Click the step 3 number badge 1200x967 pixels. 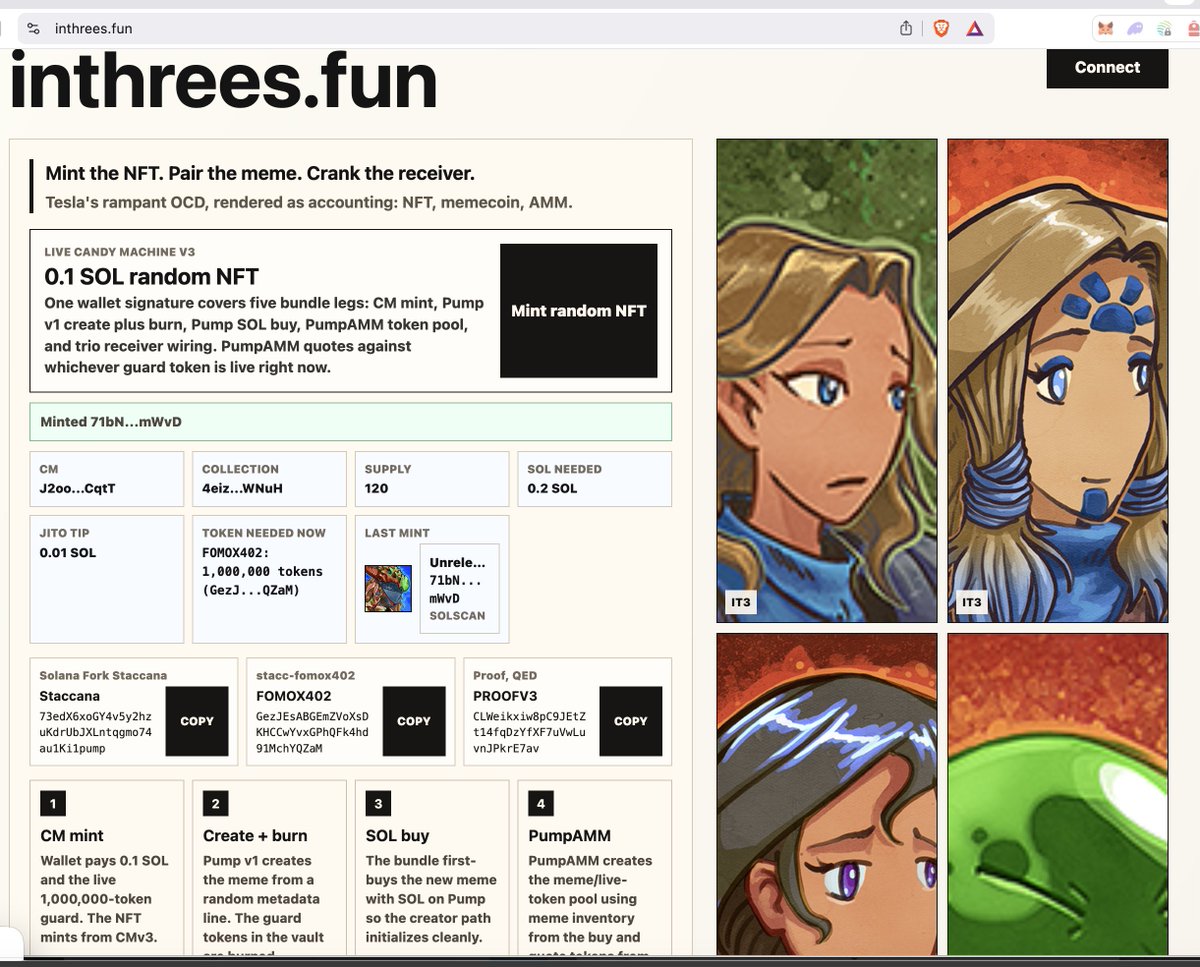[x=377, y=803]
